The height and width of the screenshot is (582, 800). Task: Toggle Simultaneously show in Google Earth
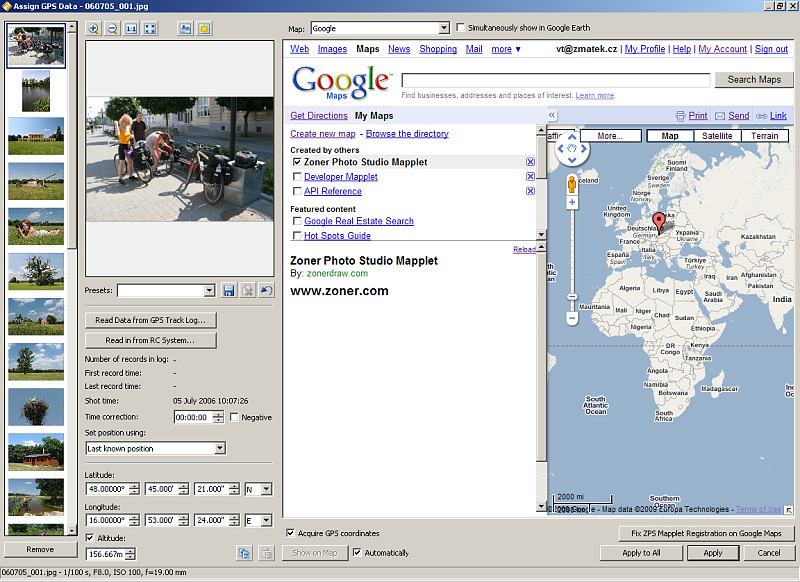[461, 28]
